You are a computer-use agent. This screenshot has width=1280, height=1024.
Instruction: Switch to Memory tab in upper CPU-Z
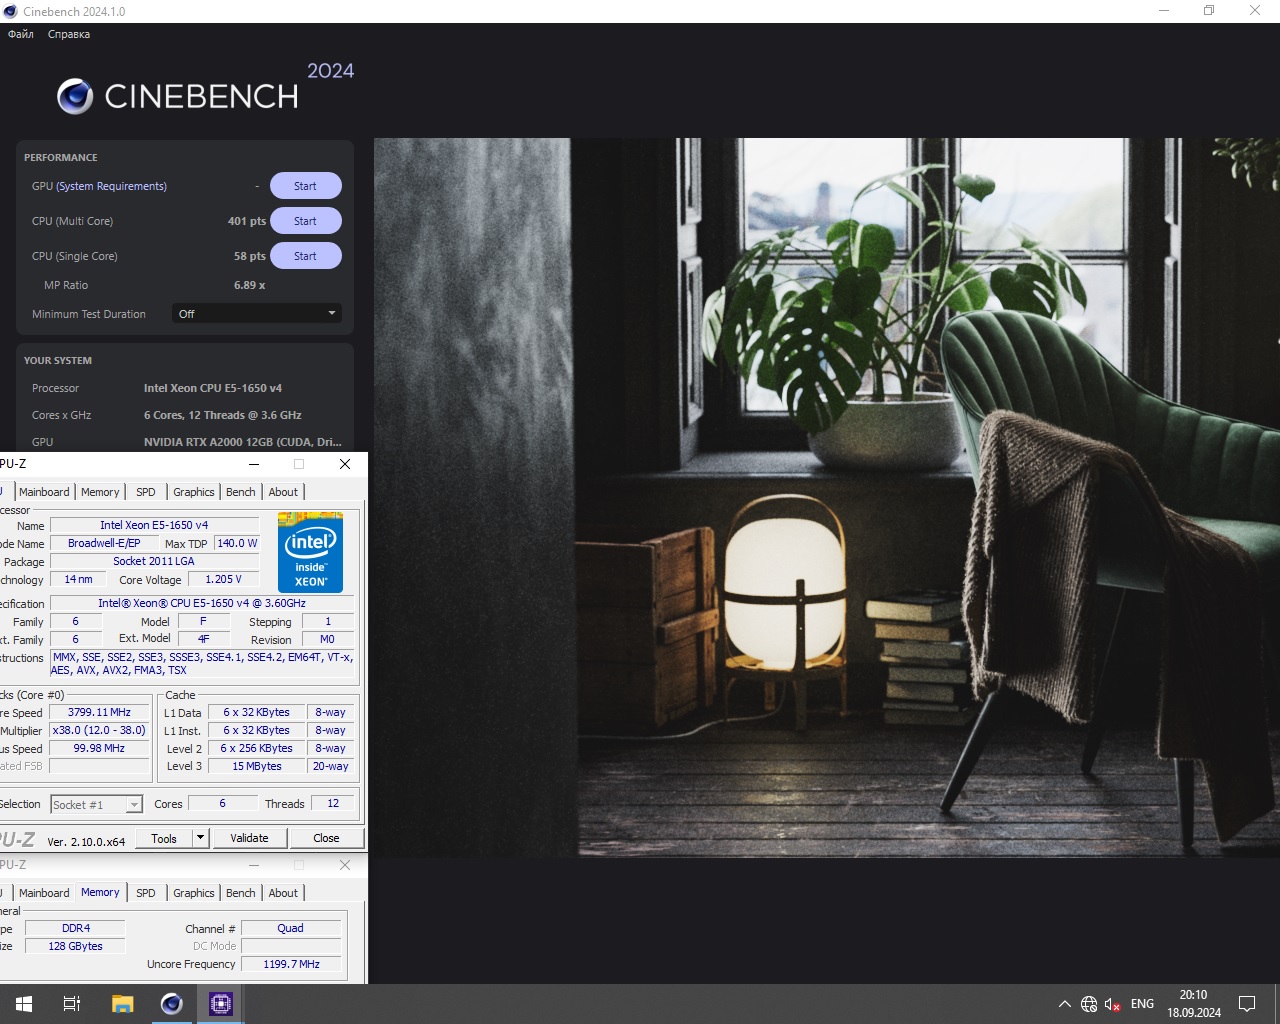(x=100, y=492)
